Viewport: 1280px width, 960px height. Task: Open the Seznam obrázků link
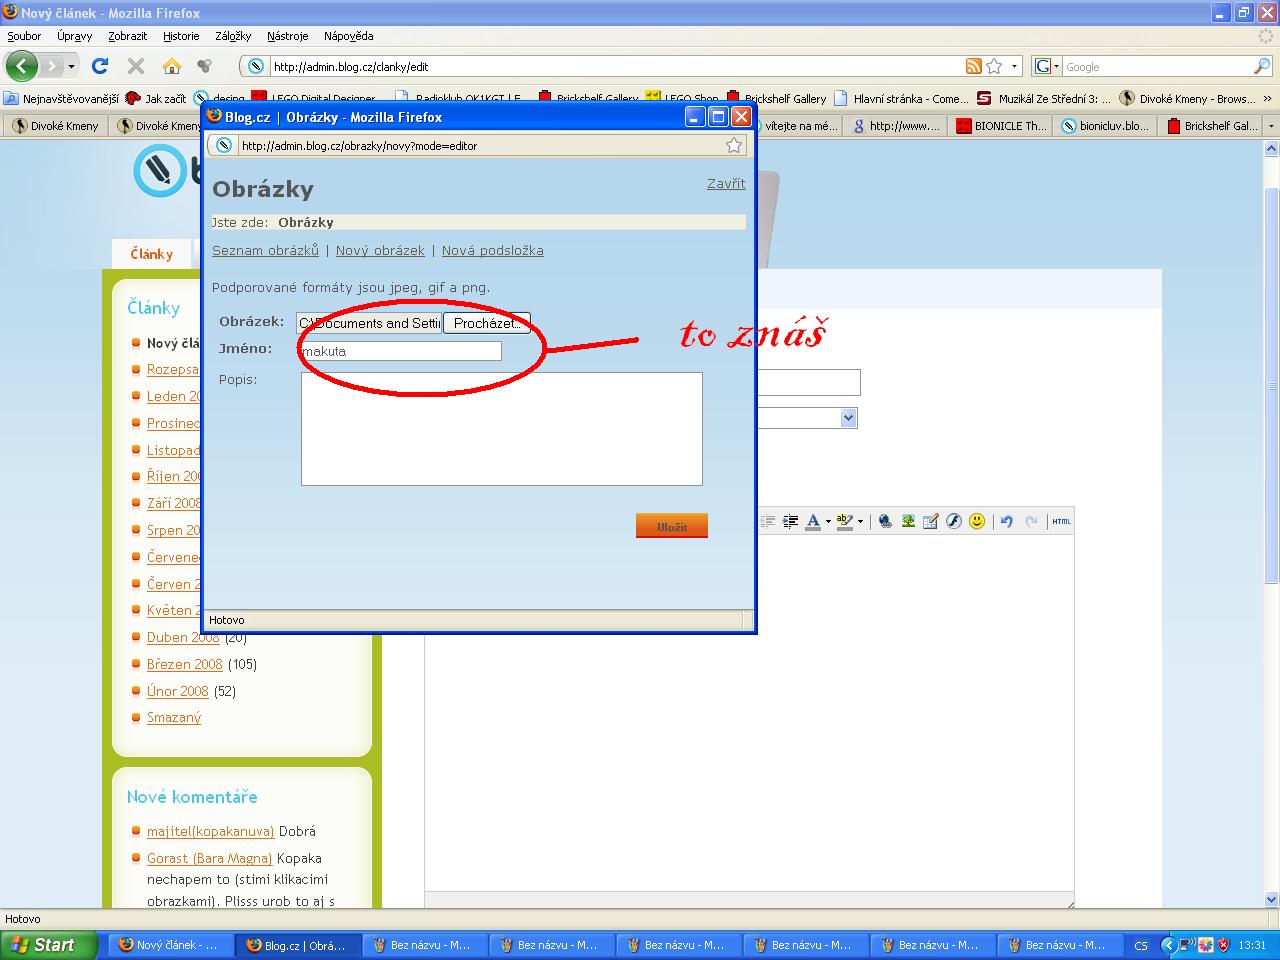pos(265,250)
